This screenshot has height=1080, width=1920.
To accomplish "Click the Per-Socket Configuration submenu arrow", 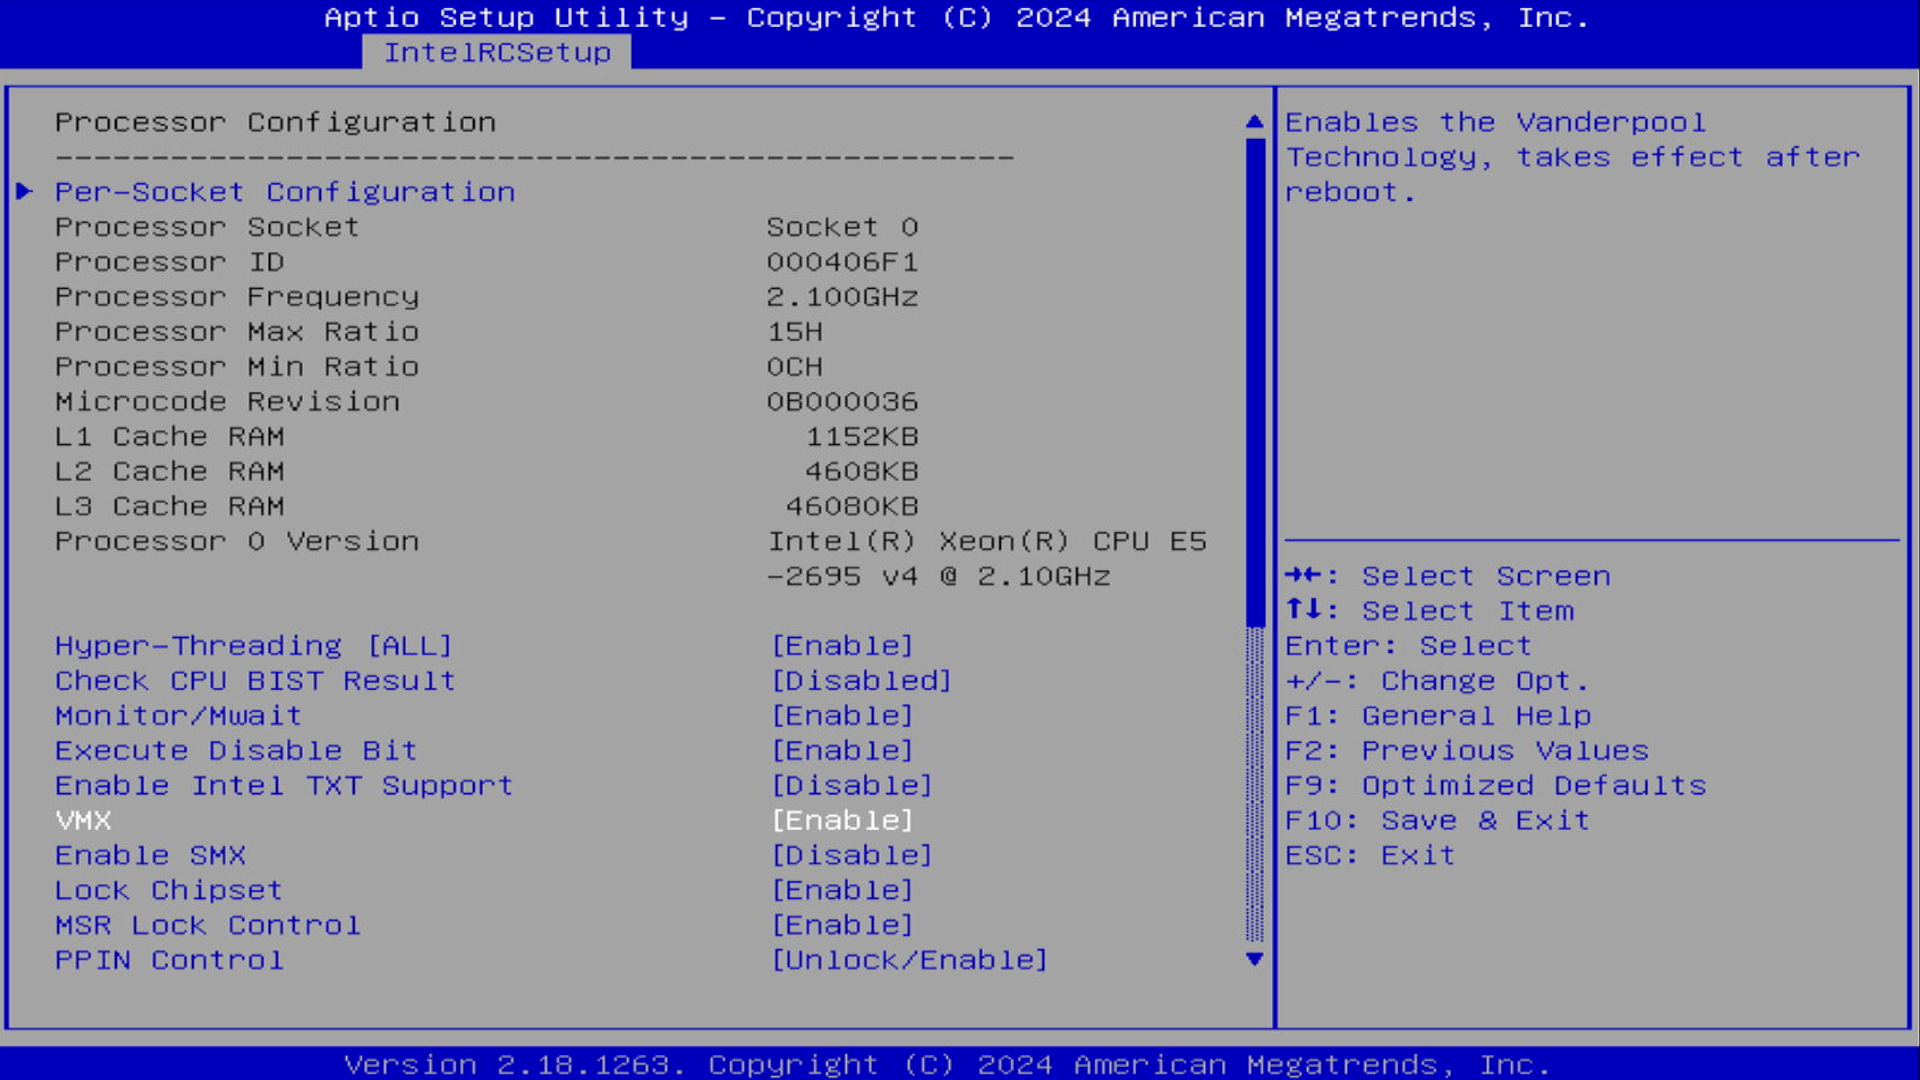I will click(23, 192).
